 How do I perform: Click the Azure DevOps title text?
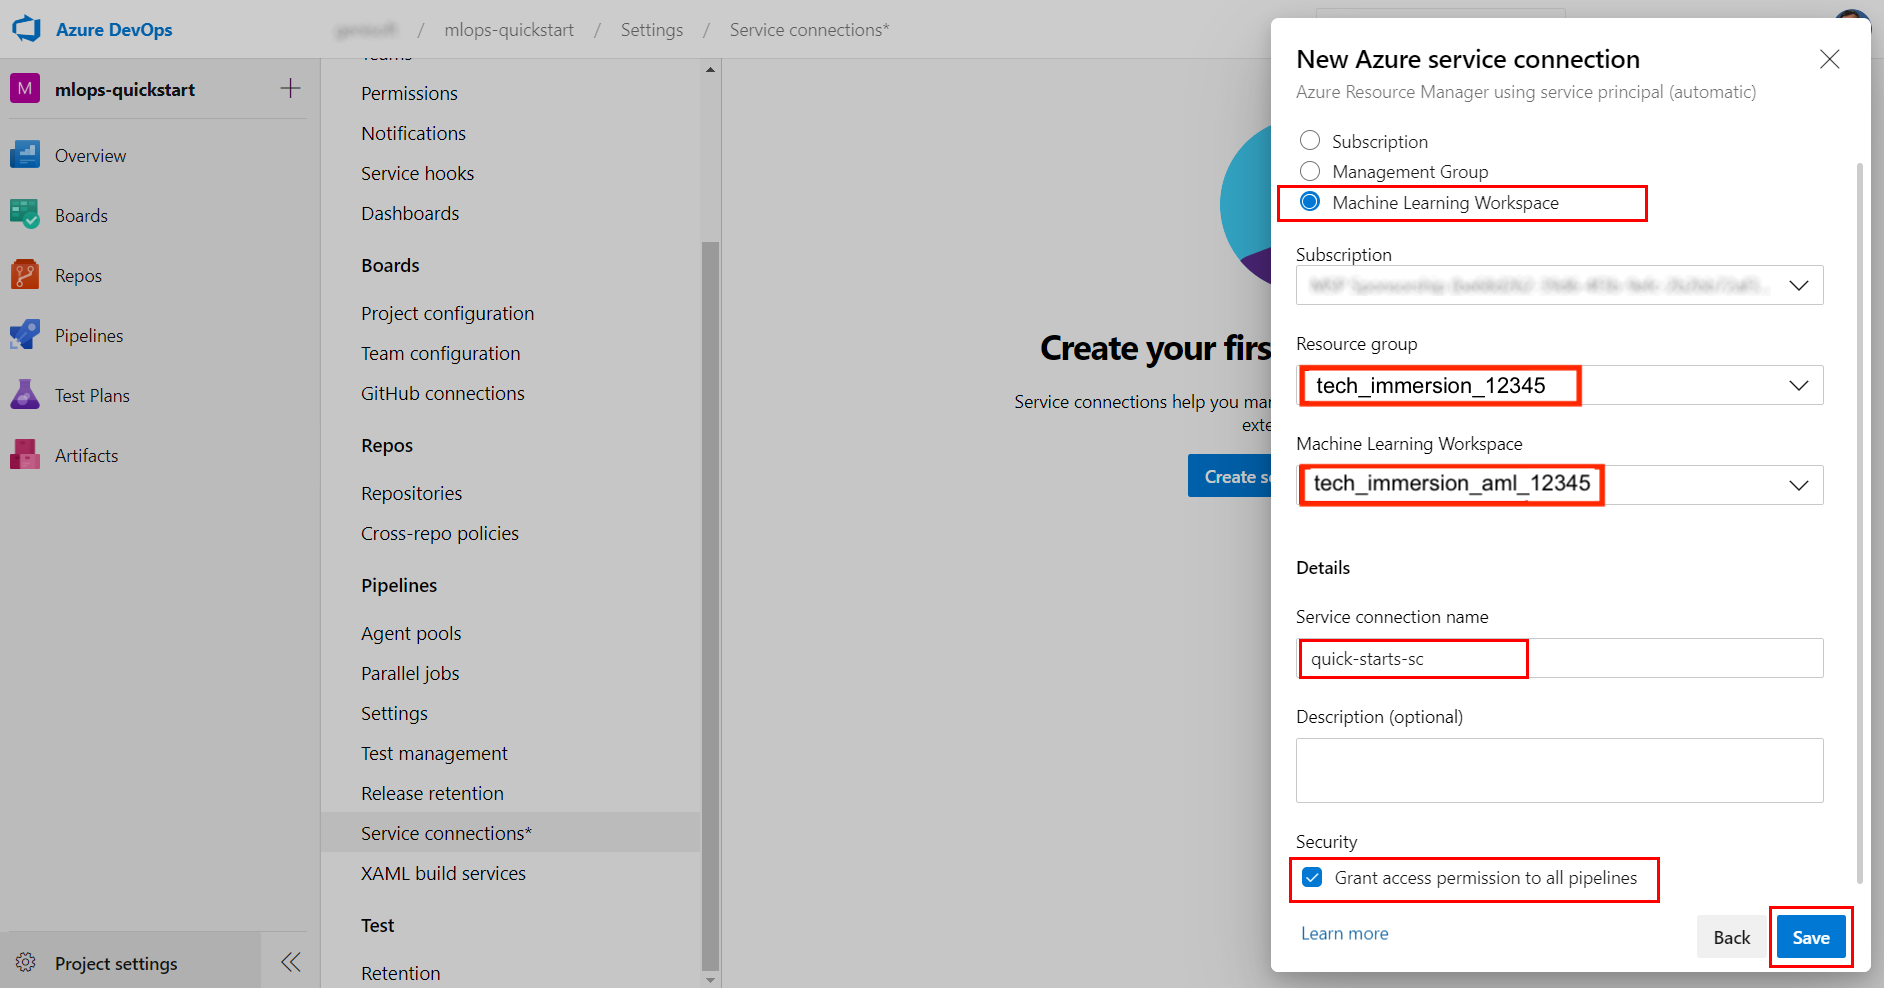114,30
